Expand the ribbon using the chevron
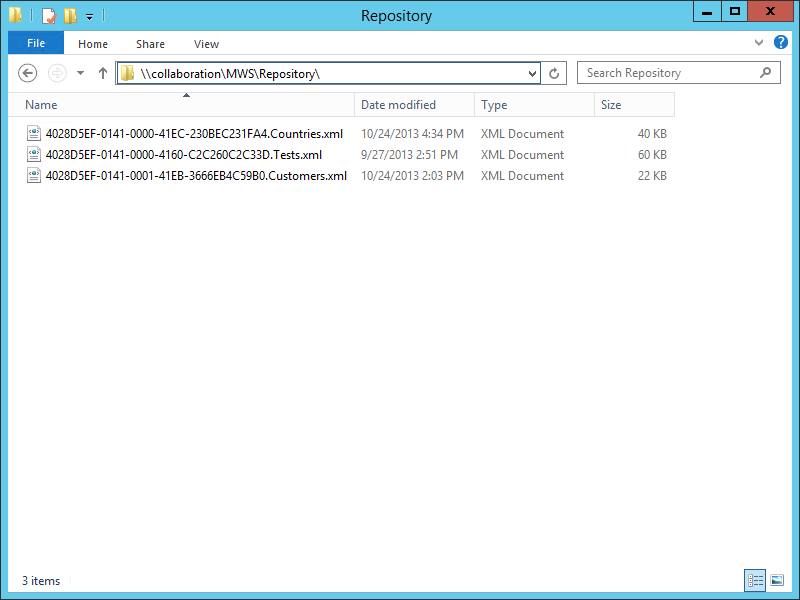The height and width of the screenshot is (600, 800). [x=759, y=44]
